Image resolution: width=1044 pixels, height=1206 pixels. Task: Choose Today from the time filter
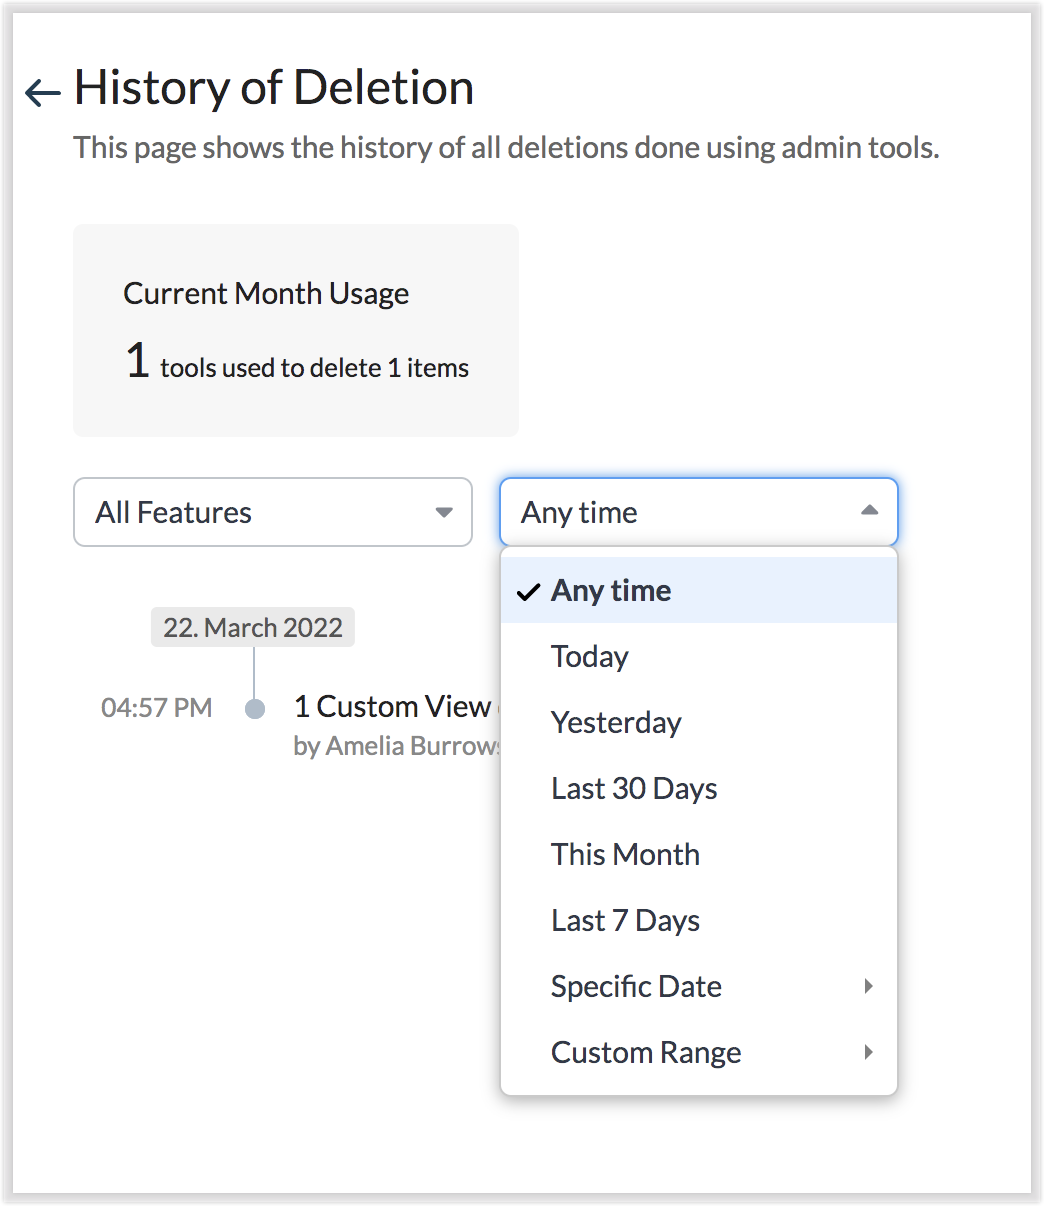pos(590,656)
